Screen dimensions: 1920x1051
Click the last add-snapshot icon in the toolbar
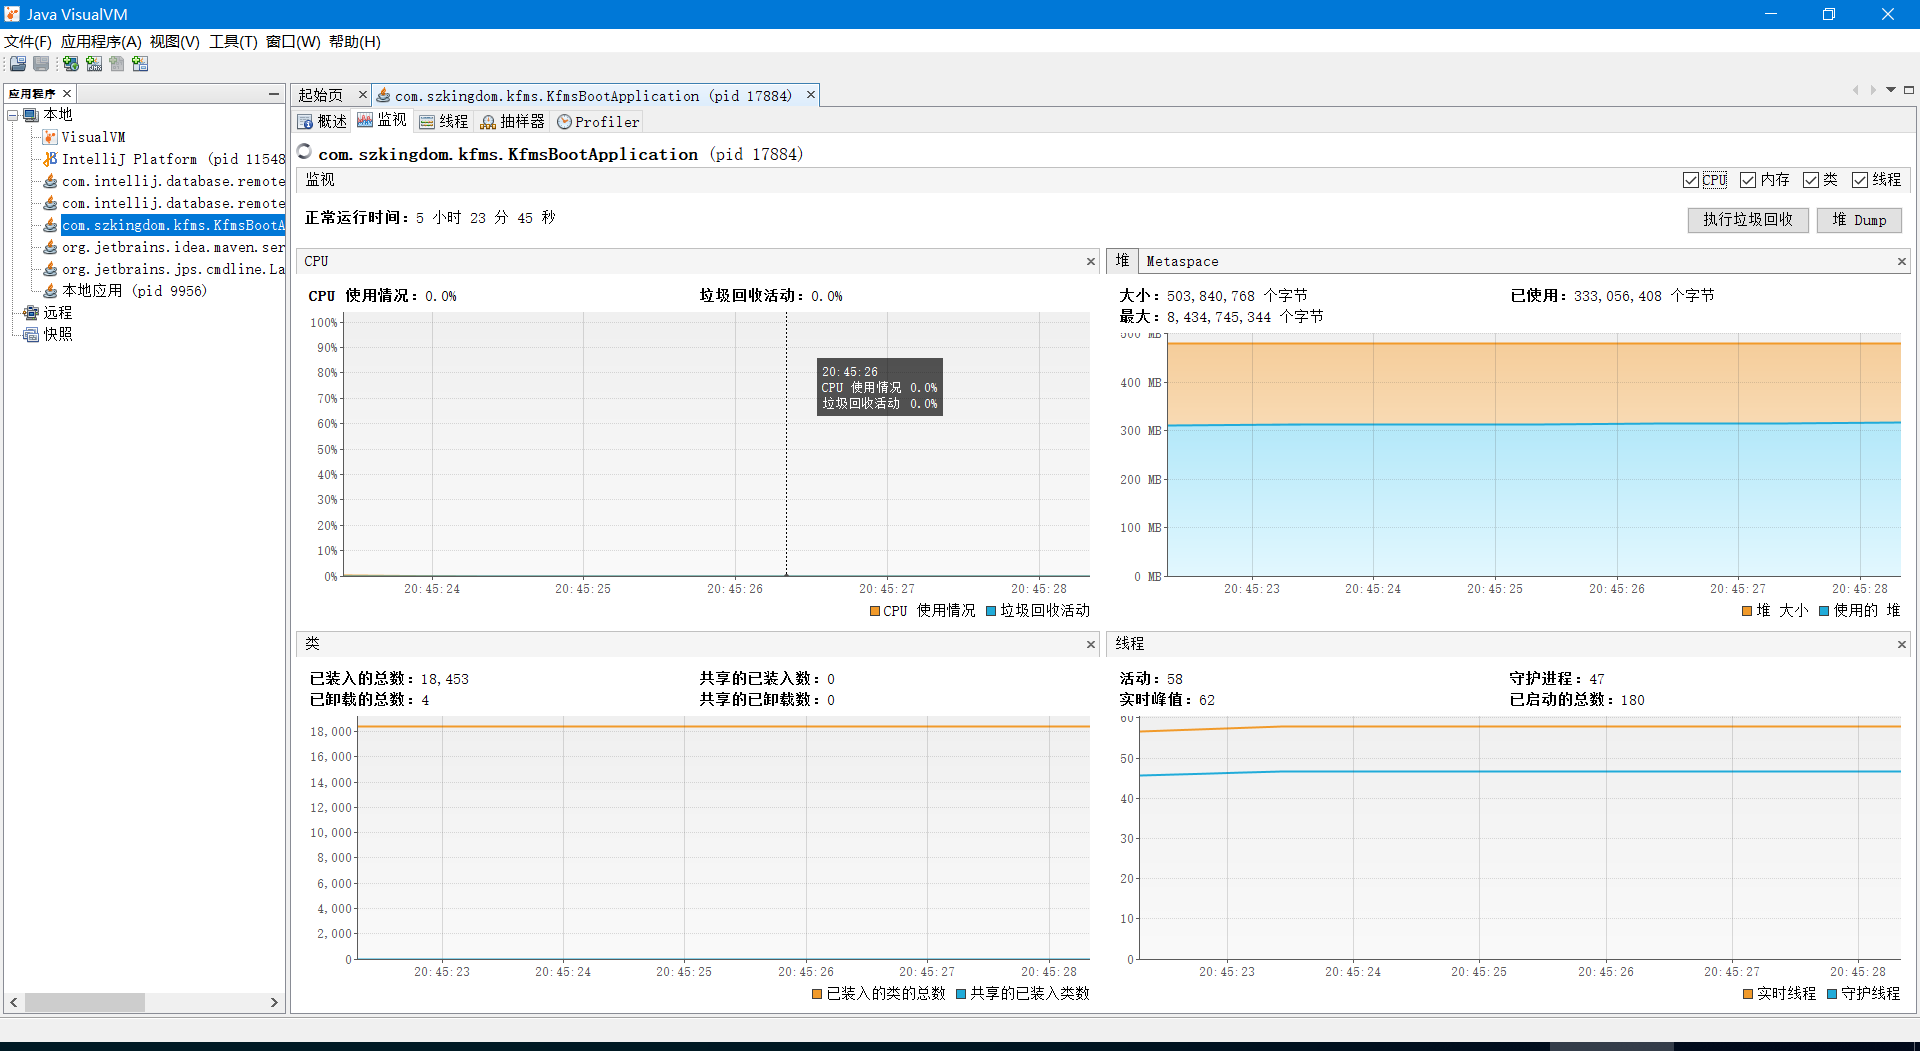140,64
